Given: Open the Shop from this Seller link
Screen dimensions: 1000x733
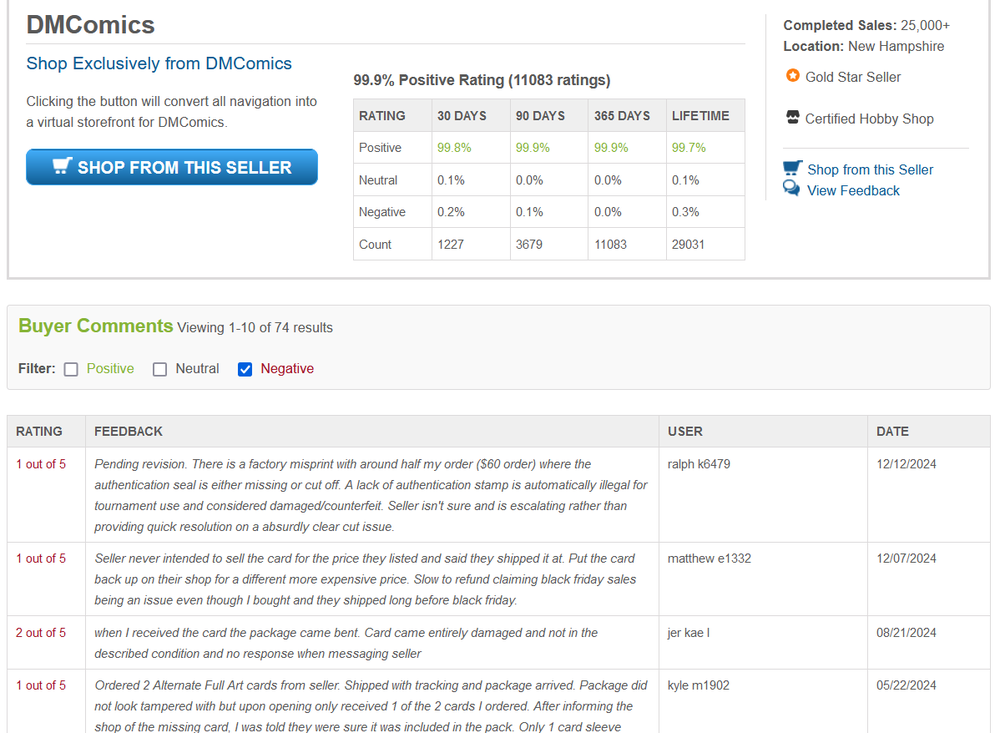Looking at the screenshot, I should pos(870,170).
